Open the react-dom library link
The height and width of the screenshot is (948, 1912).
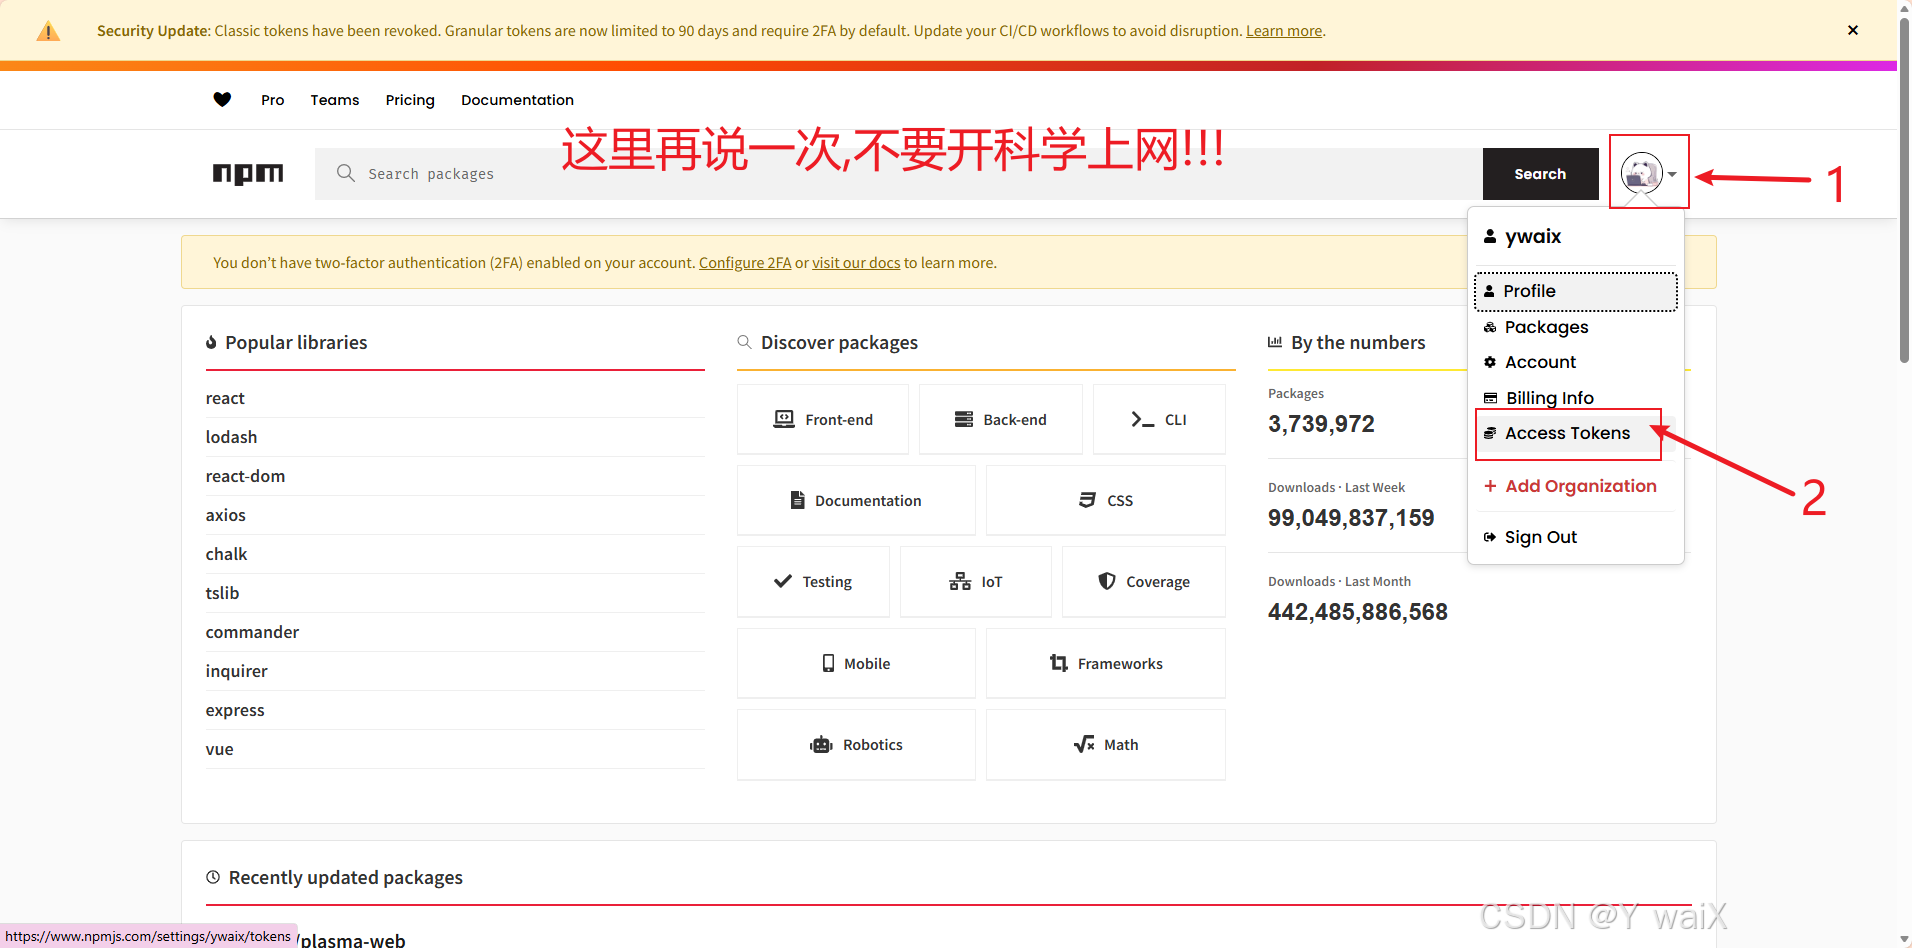tap(245, 476)
